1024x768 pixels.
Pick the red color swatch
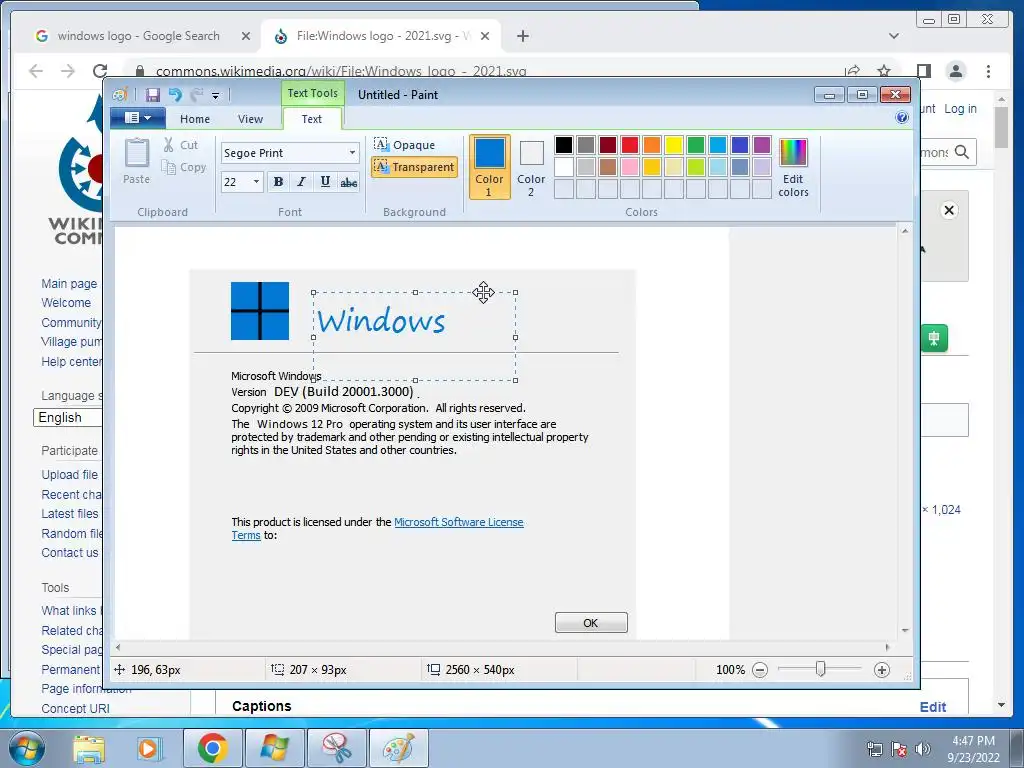(630, 145)
